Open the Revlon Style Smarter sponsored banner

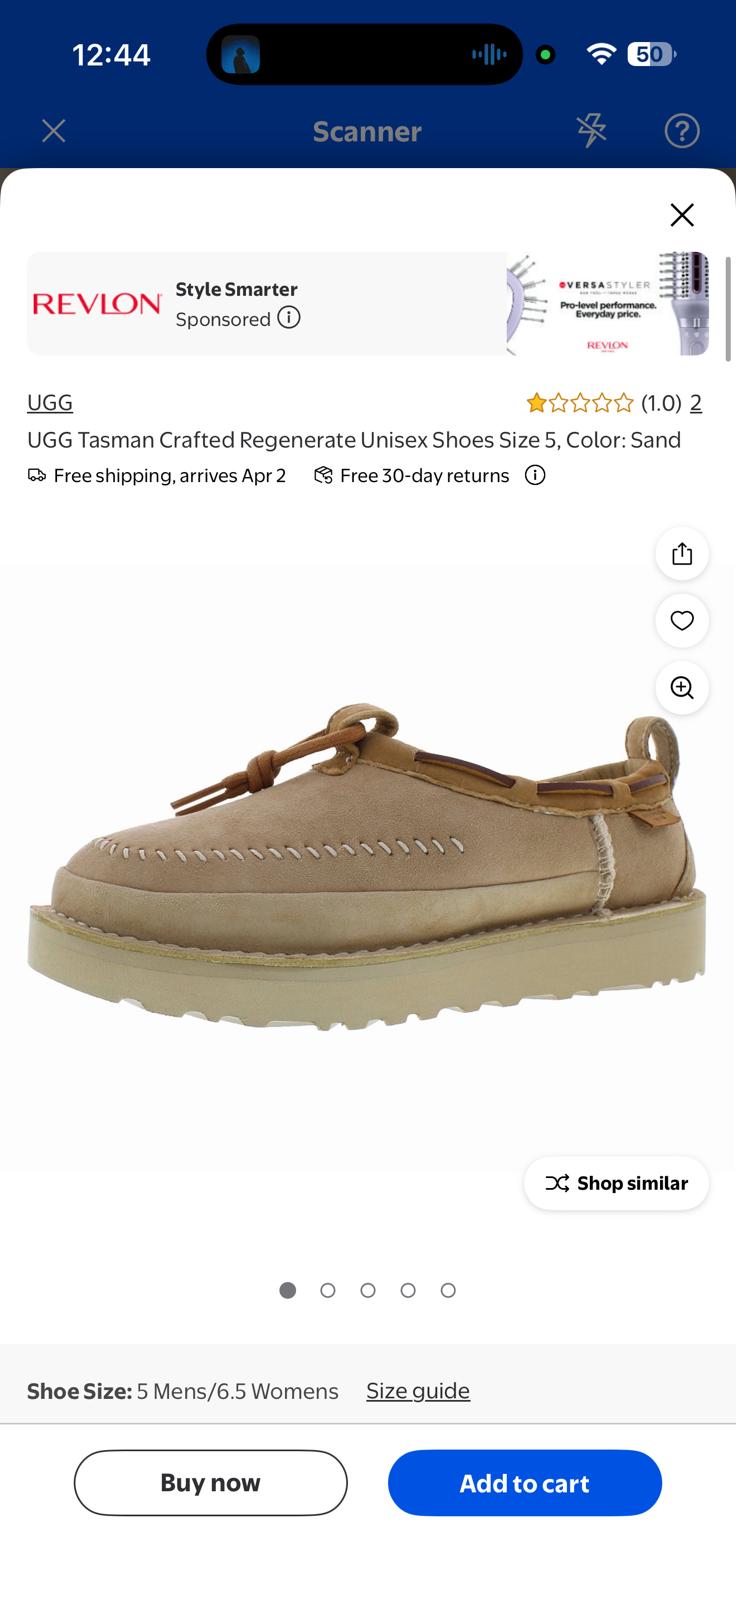pyautogui.click(x=368, y=303)
